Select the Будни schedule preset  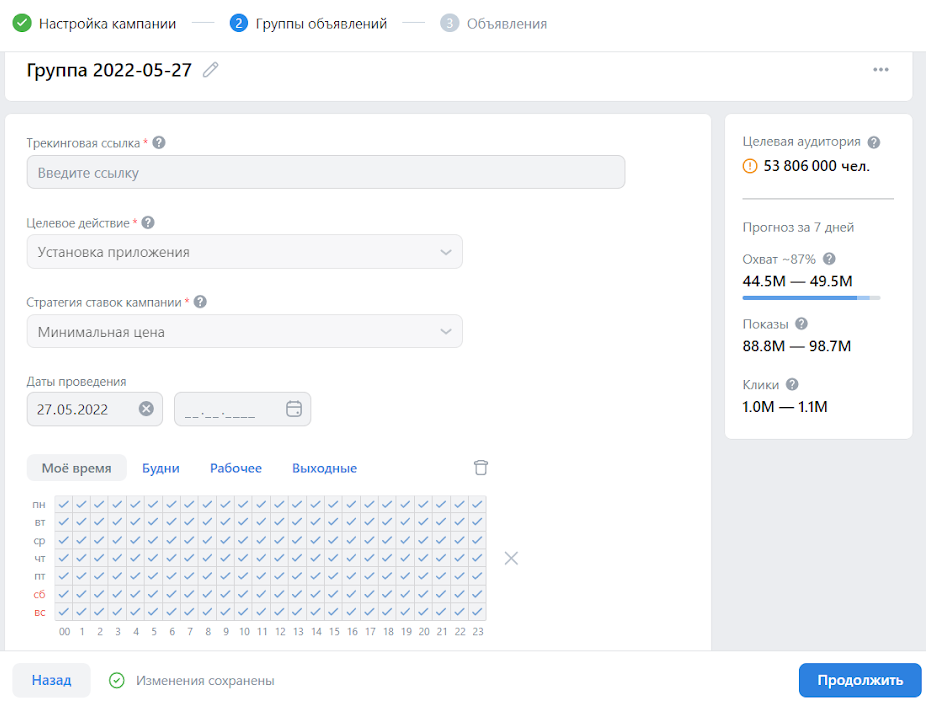point(161,468)
